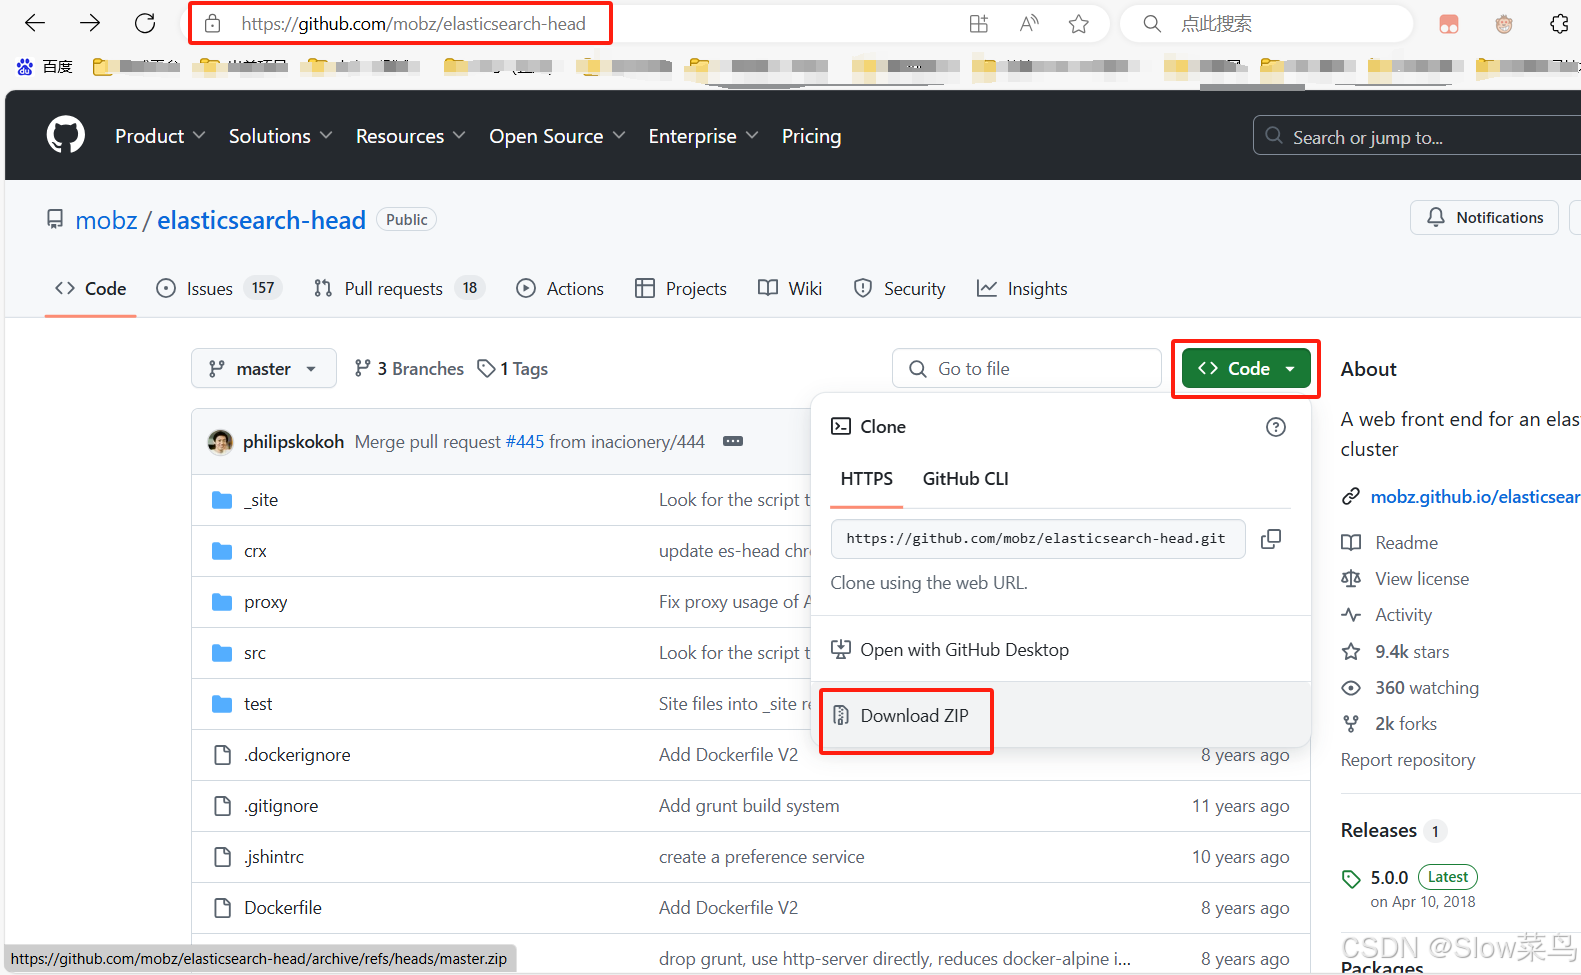Click the tag icon beside release 5.0.0
Image resolution: width=1581 pixels, height=975 pixels.
(1351, 879)
